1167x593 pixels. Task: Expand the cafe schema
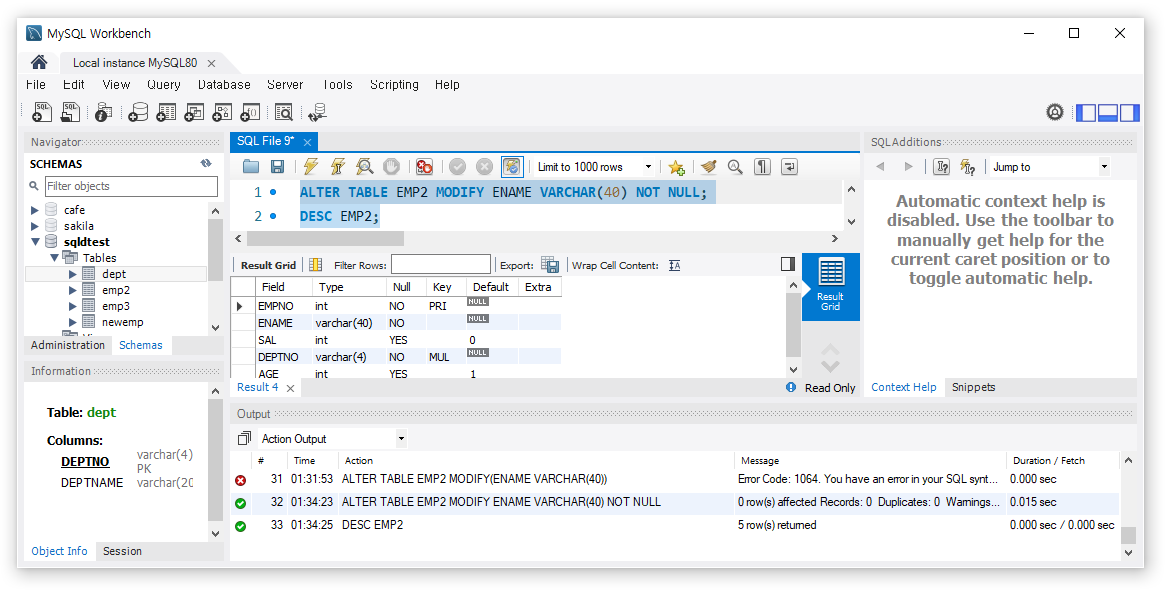(34, 210)
